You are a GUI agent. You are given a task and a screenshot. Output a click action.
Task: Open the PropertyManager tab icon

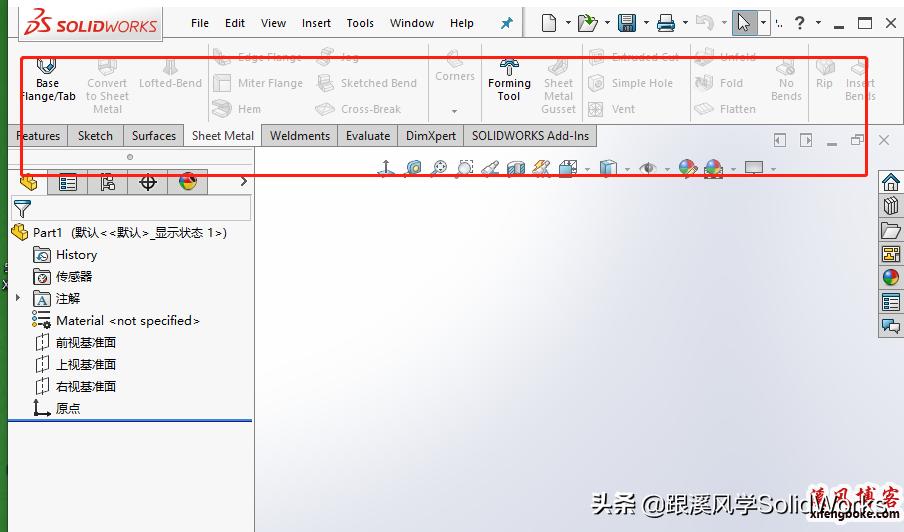pyautogui.click(x=67, y=183)
